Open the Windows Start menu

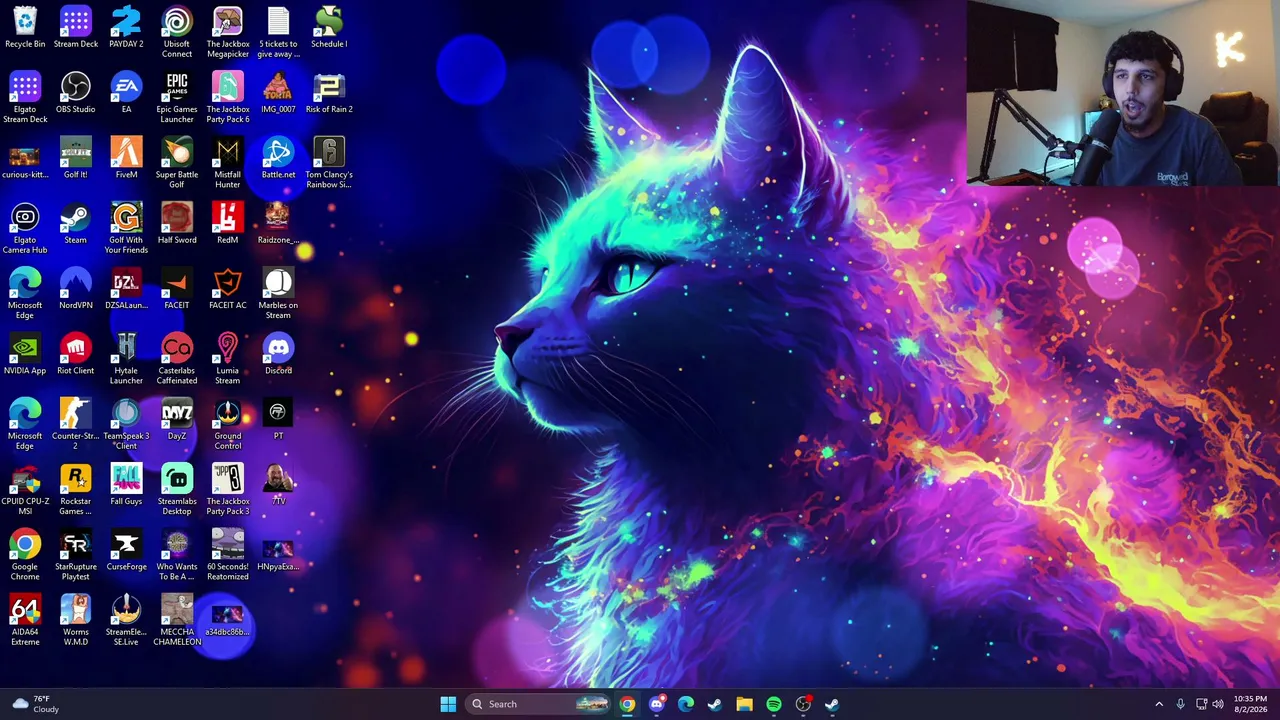pos(448,704)
